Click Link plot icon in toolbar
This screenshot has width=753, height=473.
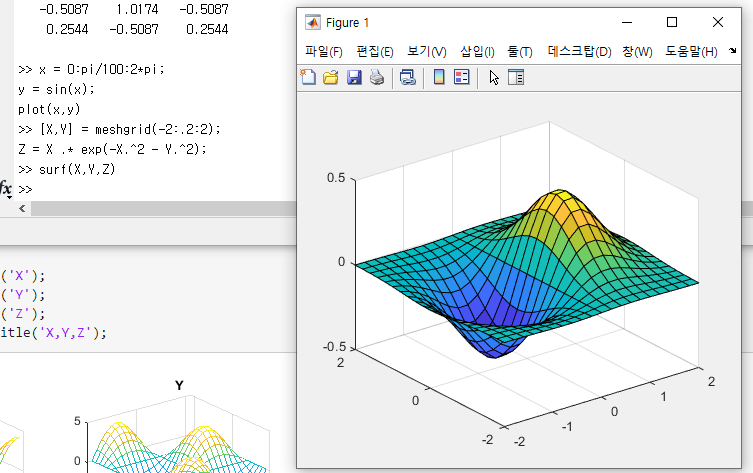pos(408,77)
